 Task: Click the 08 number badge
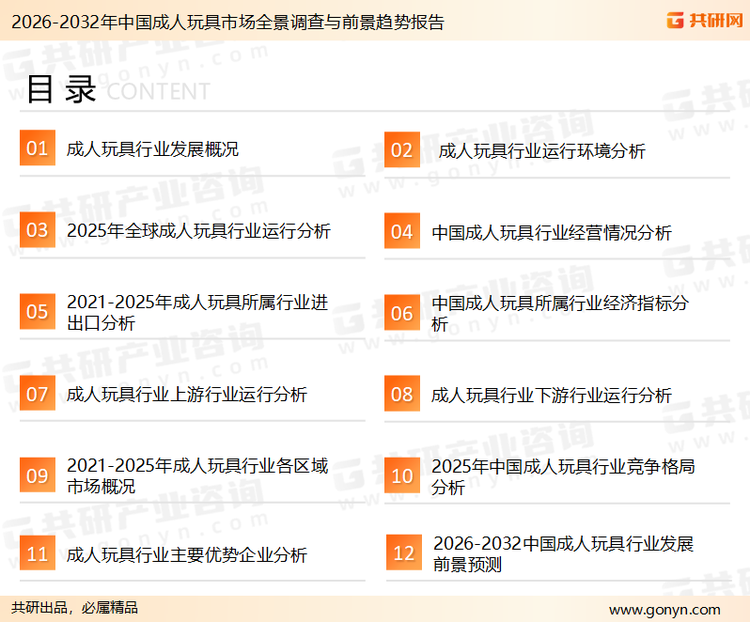pos(402,394)
